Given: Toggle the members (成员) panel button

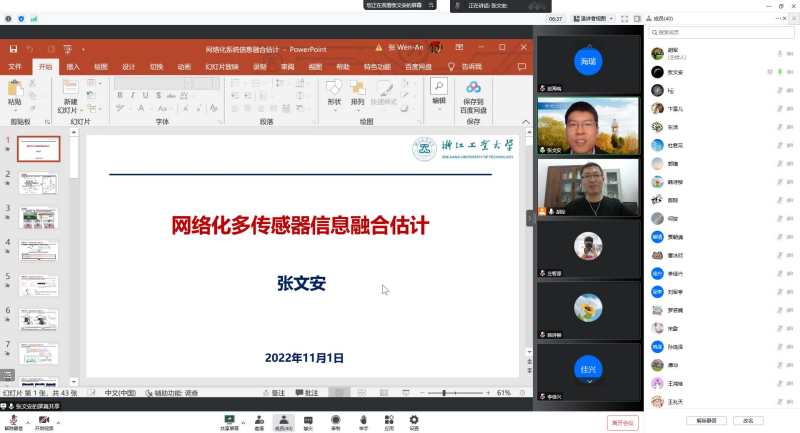Looking at the screenshot, I should 283,420.
